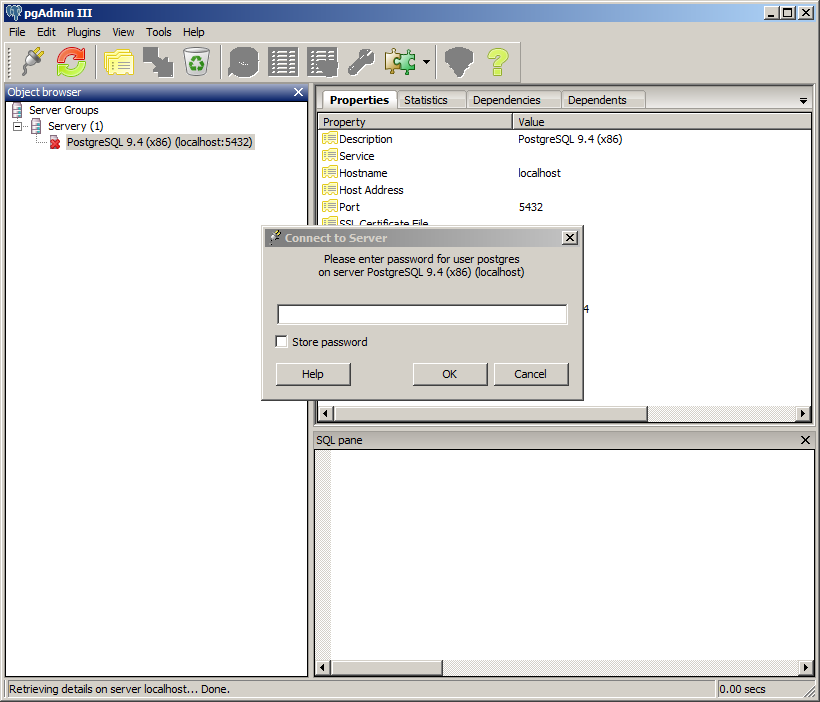820x702 pixels.
Task: Click the Add server connection plug icon
Action: [32, 62]
